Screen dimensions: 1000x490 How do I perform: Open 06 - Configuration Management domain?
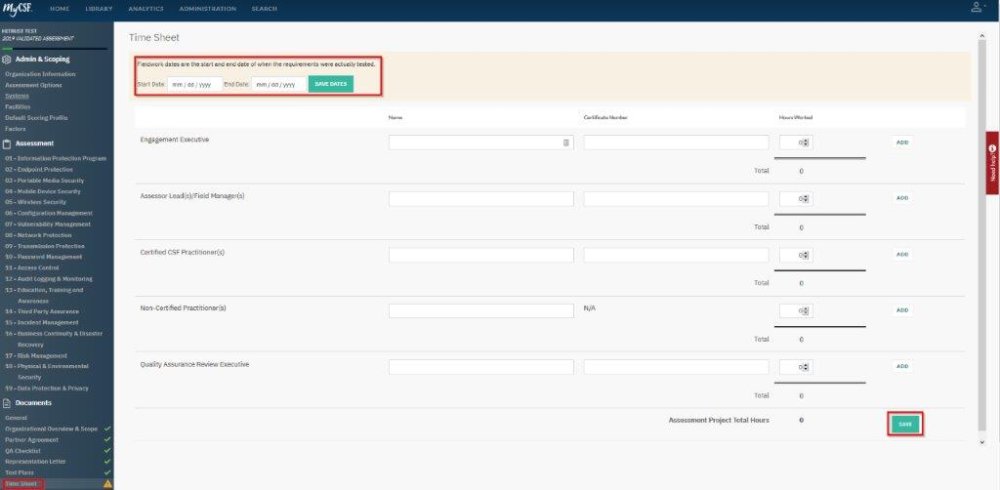(48, 213)
